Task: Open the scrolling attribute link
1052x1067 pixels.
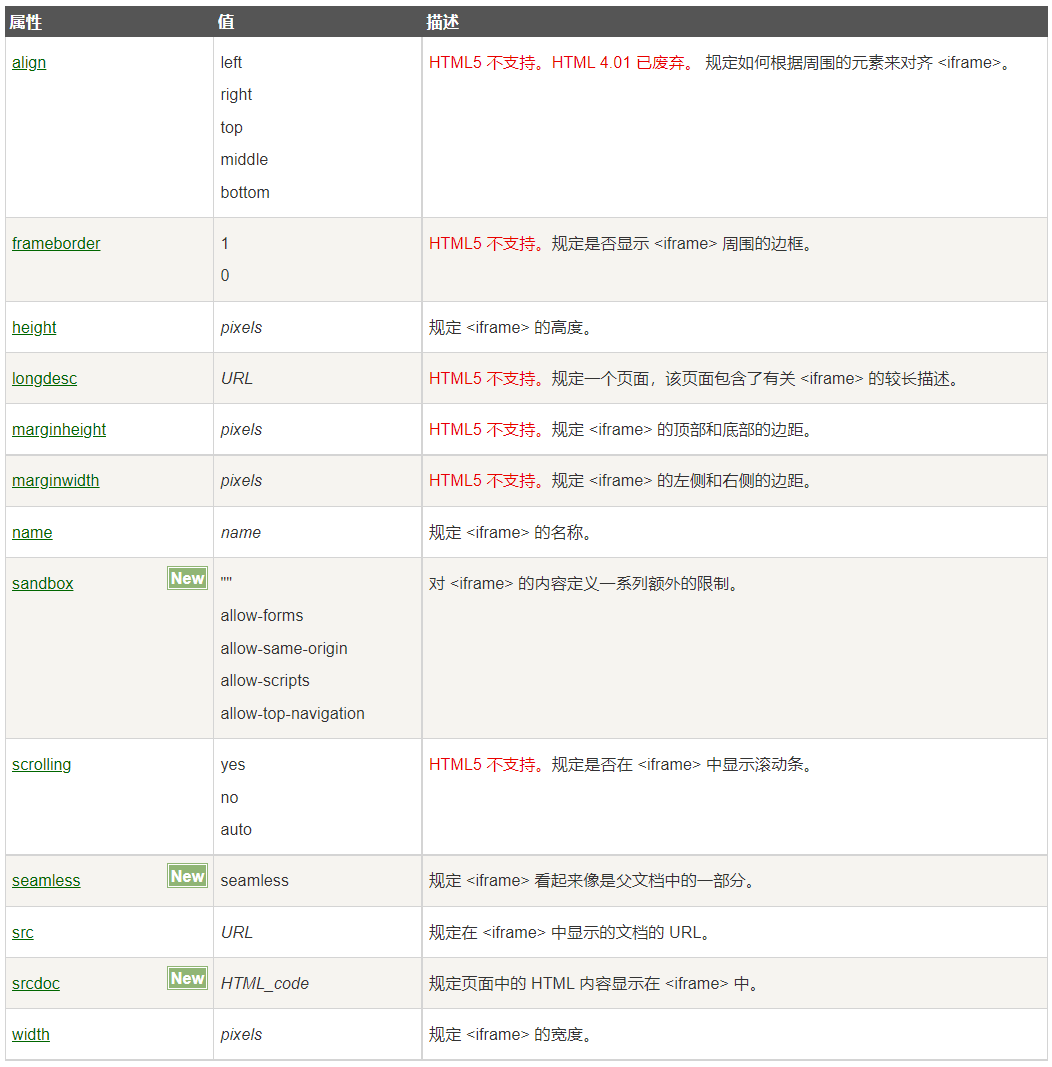Action: pos(41,764)
